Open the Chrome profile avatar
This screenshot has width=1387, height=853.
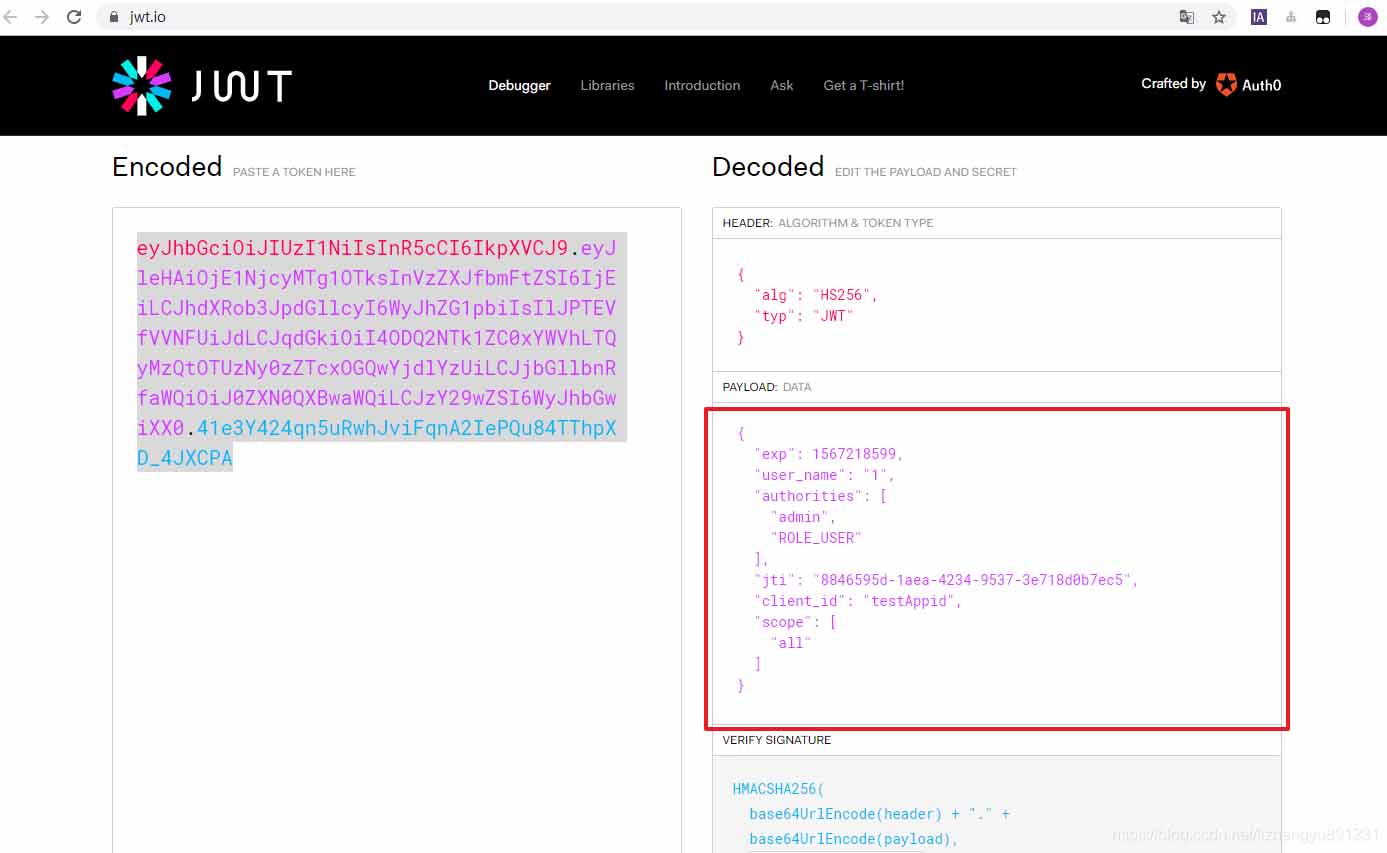(x=1367, y=17)
